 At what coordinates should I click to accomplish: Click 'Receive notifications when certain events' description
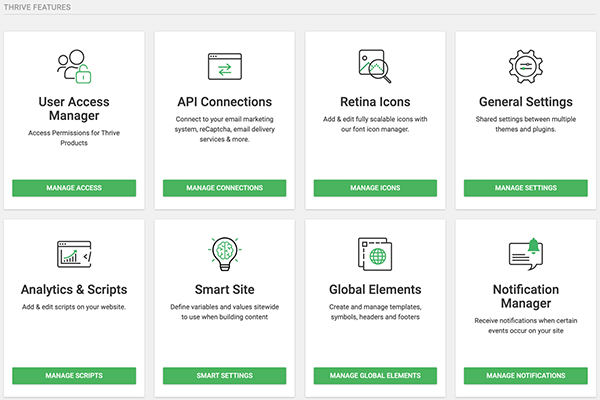point(526,326)
